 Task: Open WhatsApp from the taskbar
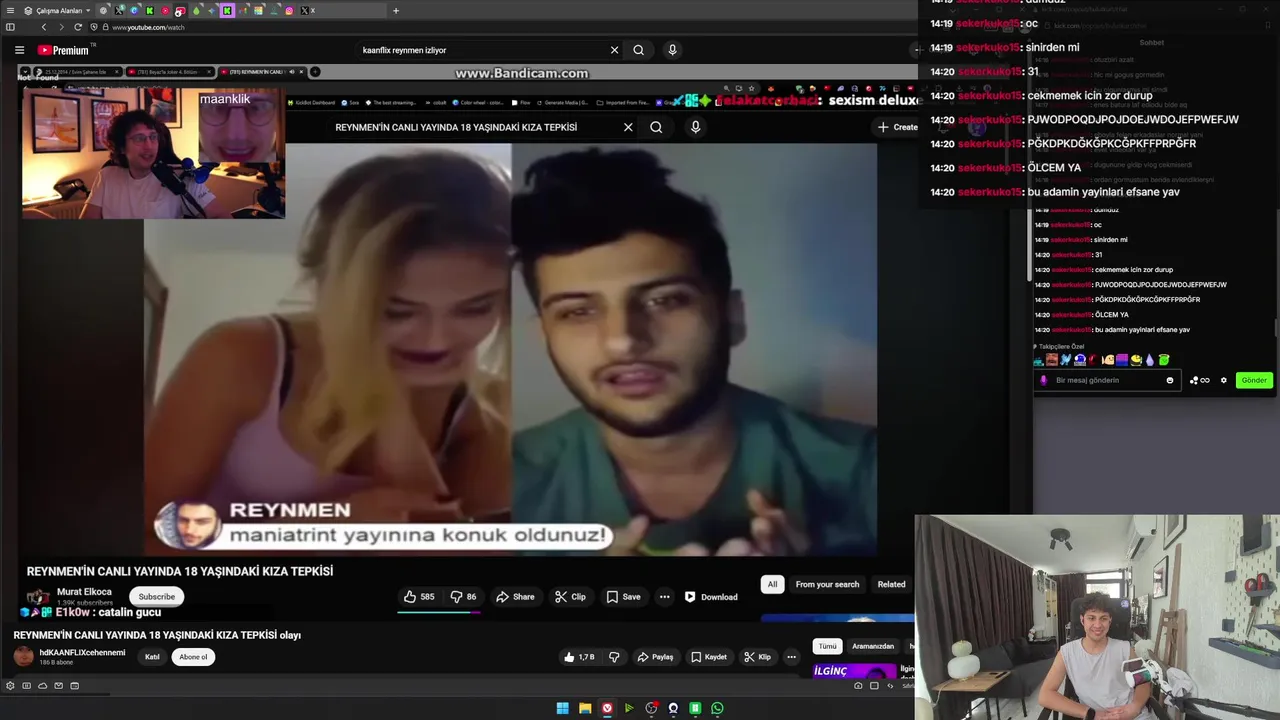717,708
